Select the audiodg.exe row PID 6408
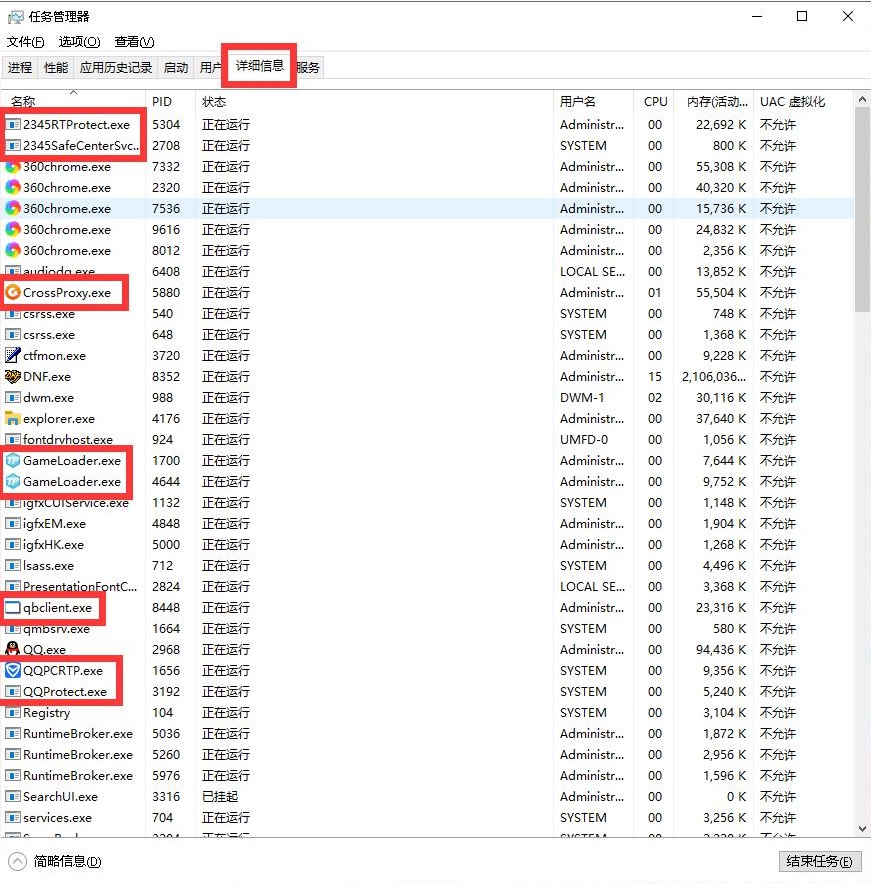Viewport: 871px width, 885px height. point(427,271)
